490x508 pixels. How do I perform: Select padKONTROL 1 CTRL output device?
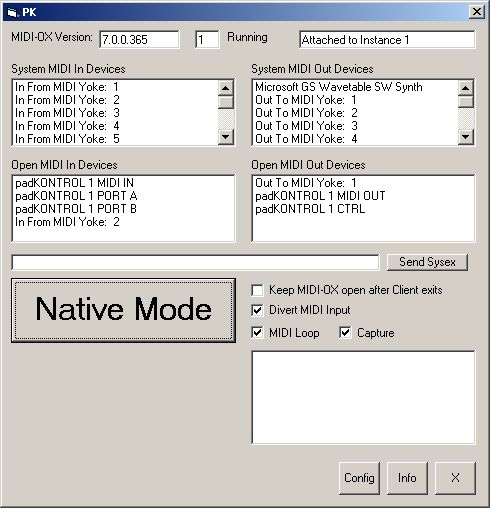tap(310, 209)
